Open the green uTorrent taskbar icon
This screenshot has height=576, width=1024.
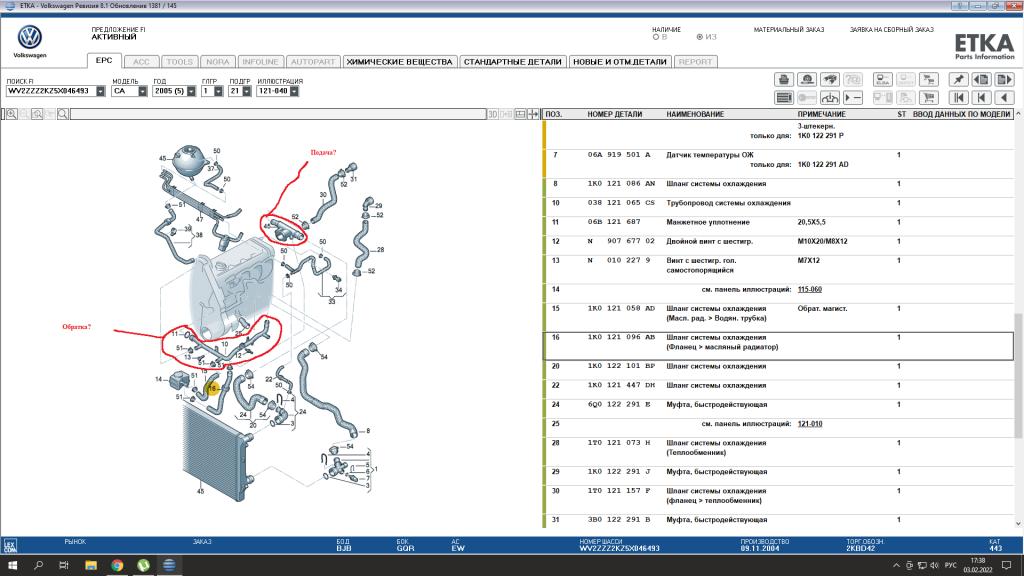(143, 565)
